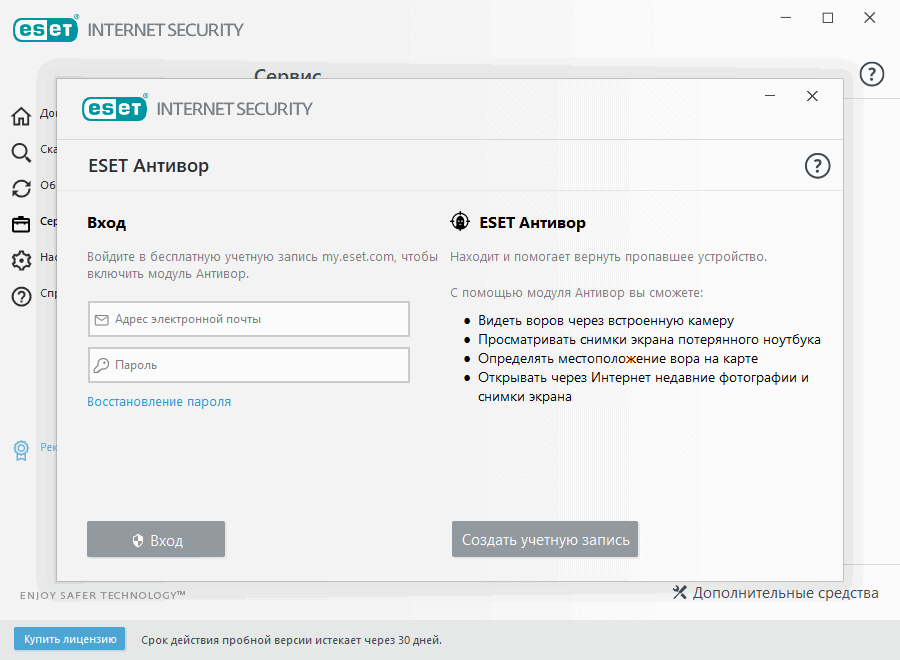The width and height of the screenshot is (900, 660).
Task: Click the sidebar Help question mark icon
Action: pos(21,296)
